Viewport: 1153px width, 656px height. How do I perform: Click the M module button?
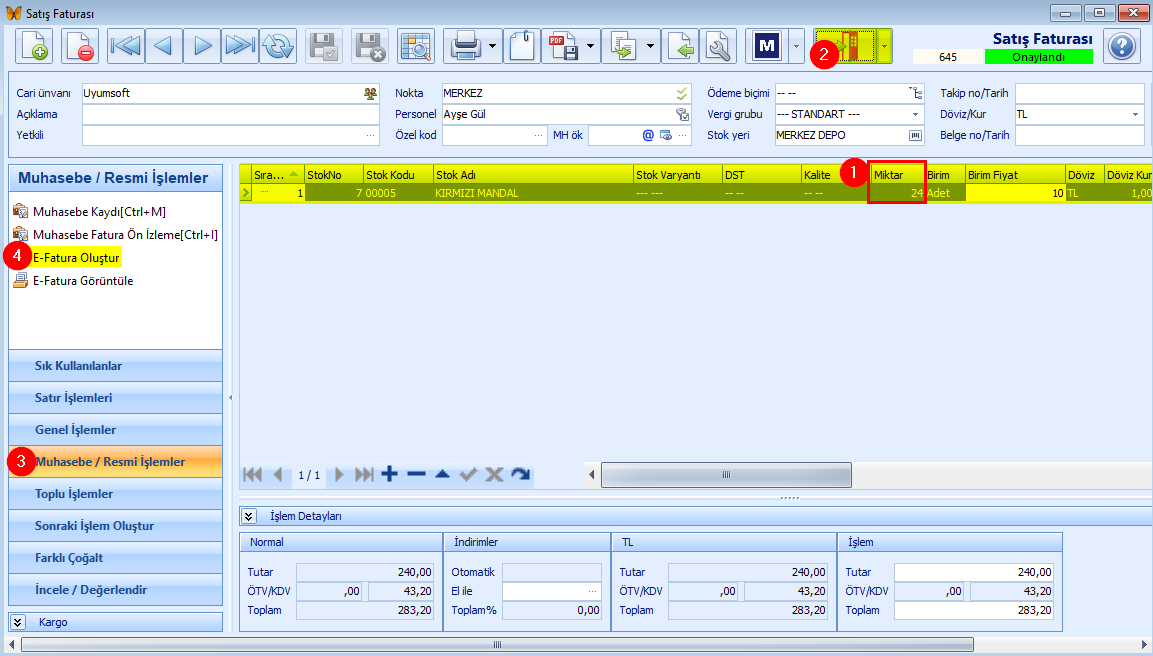(765, 44)
